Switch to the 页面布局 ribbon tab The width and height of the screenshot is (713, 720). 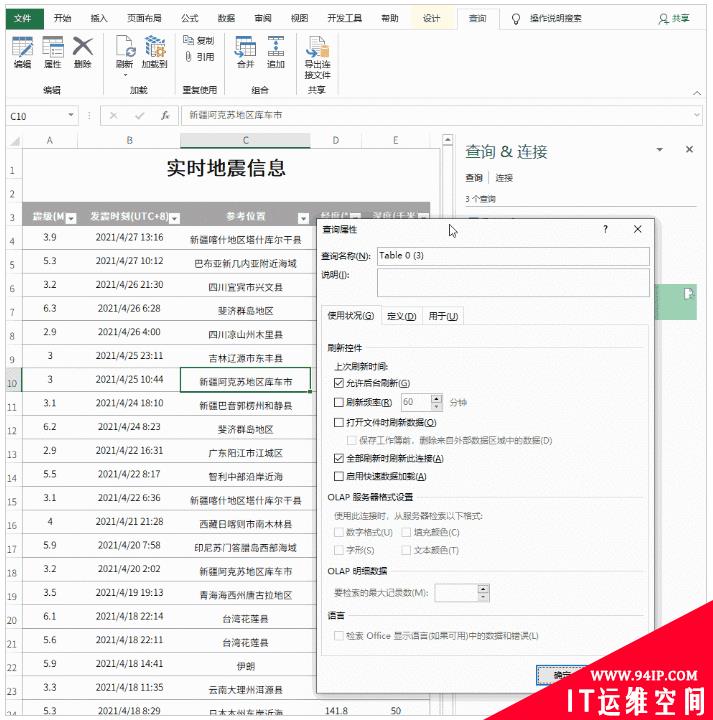click(x=144, y=18)
